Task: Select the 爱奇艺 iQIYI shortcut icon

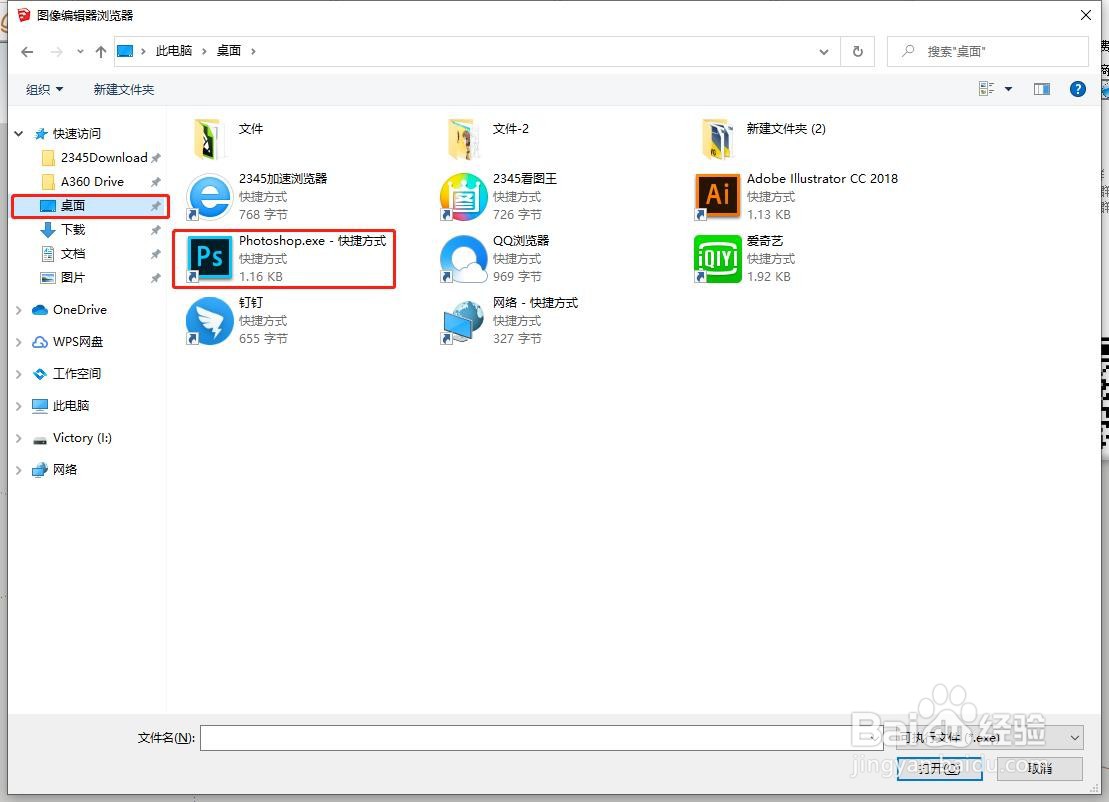Action: click(718, 258)
